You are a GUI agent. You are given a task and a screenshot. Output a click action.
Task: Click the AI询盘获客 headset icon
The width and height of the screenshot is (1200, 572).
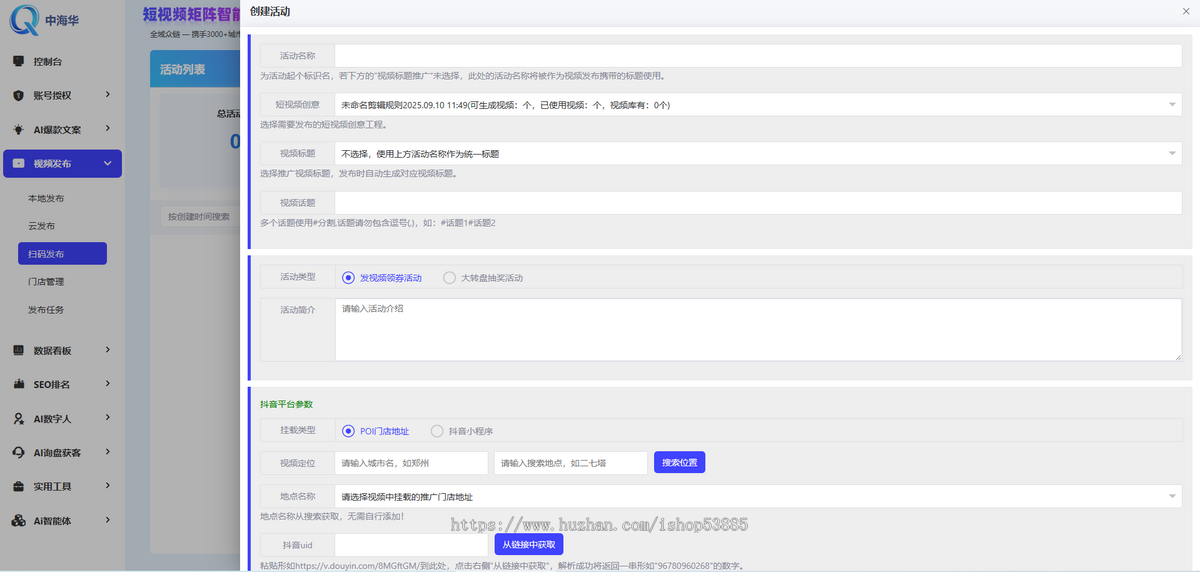tap(18, 452)
